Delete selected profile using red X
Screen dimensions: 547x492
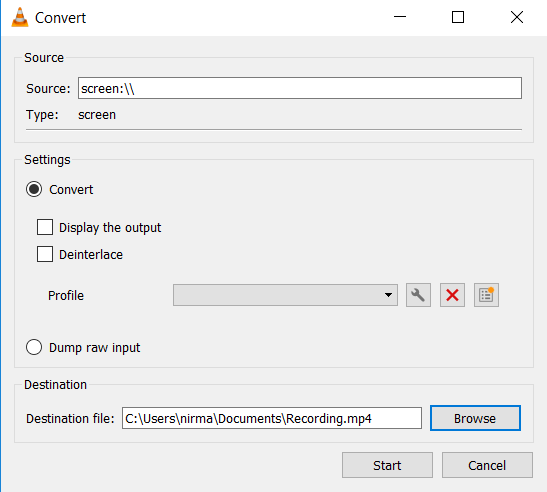pos(452,295)
